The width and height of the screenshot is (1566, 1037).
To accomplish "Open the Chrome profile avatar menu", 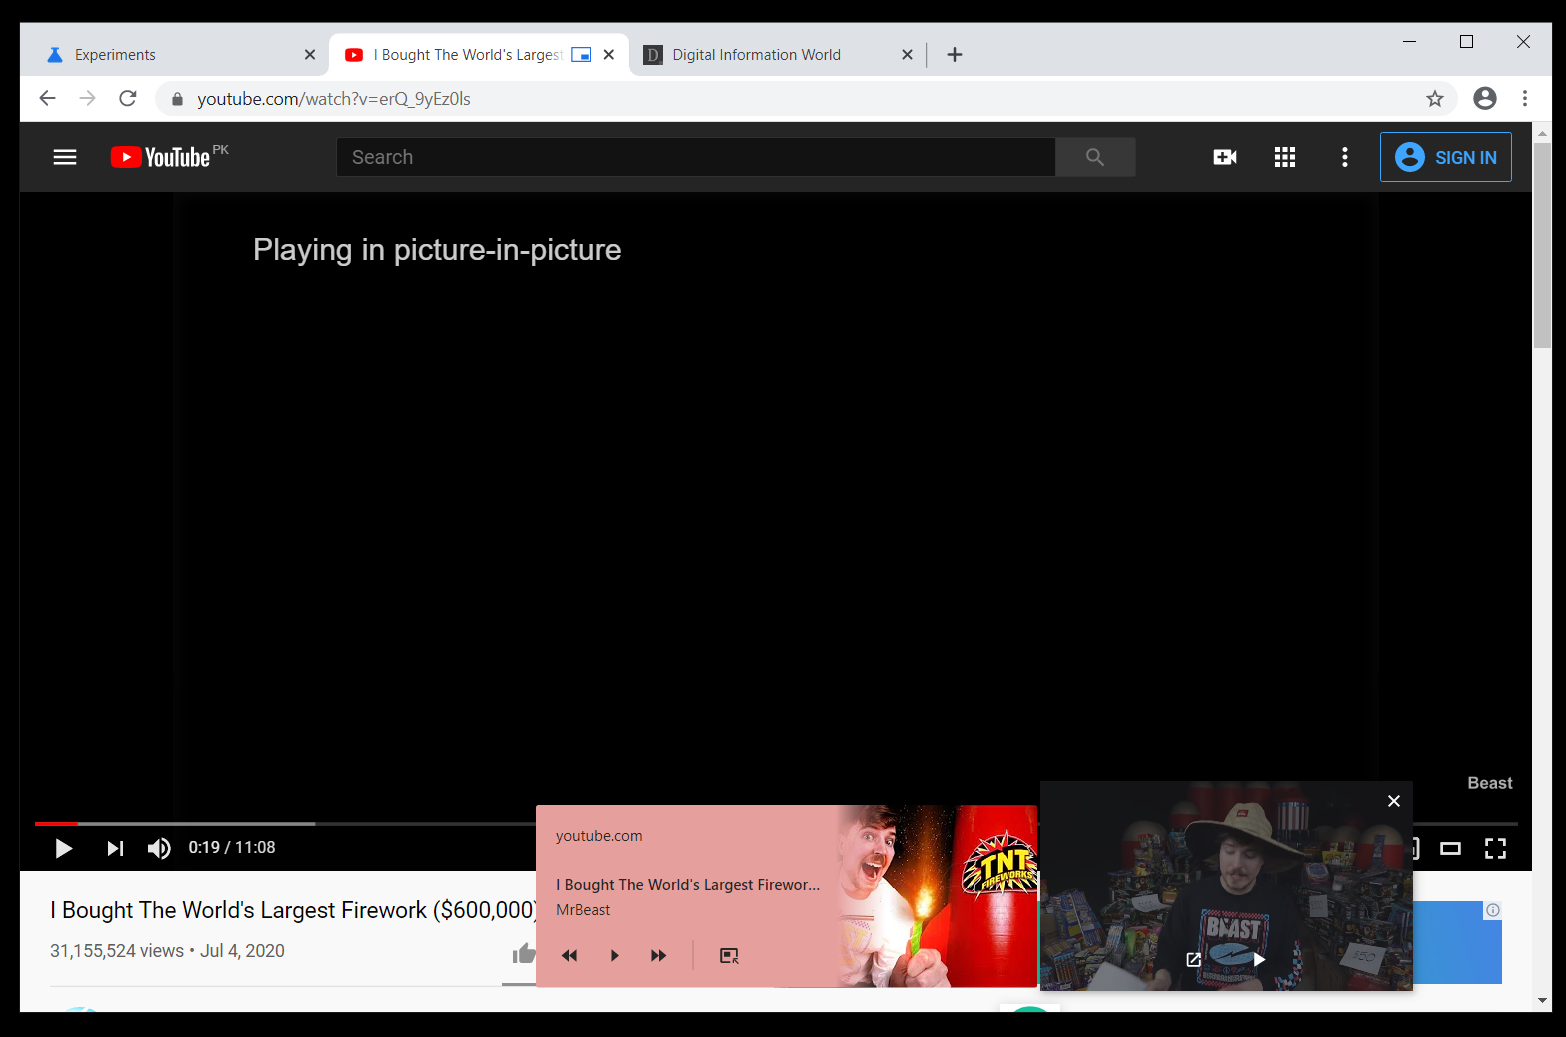I will coord(1485,98).
